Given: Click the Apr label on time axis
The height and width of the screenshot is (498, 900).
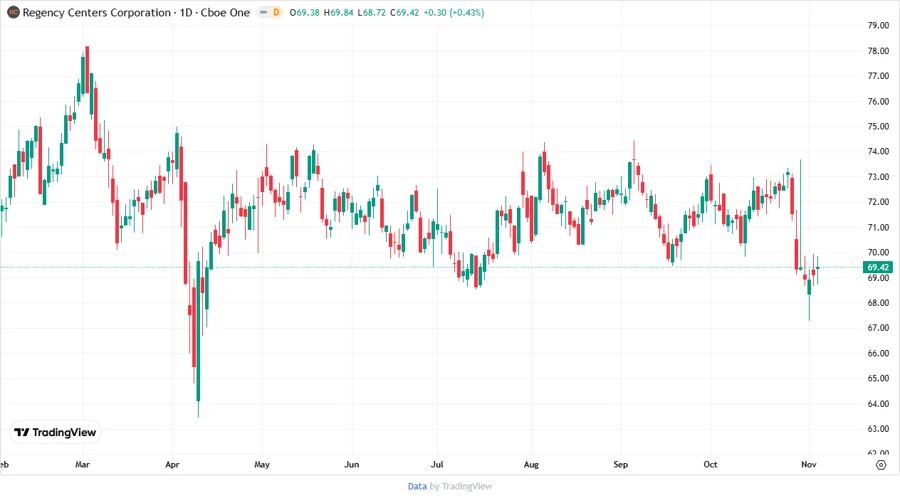Looking at the screenshot, I should (172, 464).
